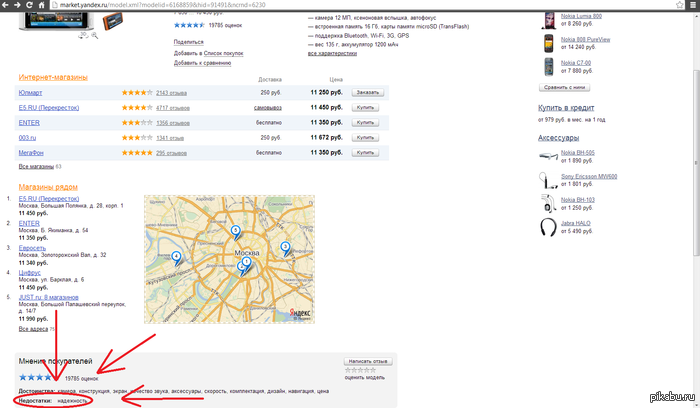Click map pin number 4
The image size is (700, 408).
tap(177, 256)
